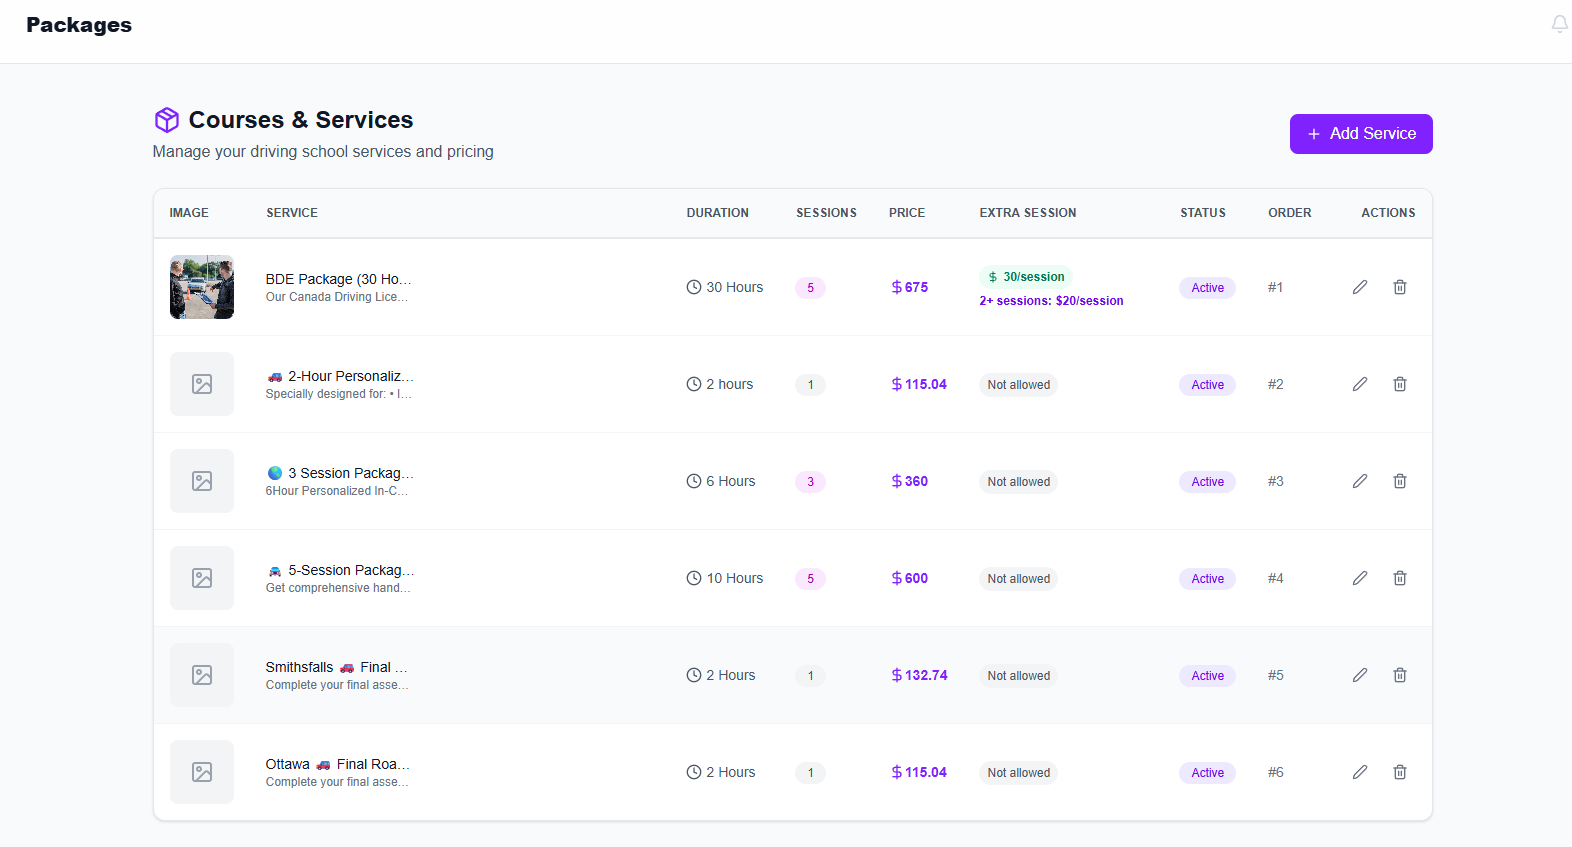Click the Courses & Services box icon
The width and height of the screenshot is (1572, 847).
tap(167, 120)
